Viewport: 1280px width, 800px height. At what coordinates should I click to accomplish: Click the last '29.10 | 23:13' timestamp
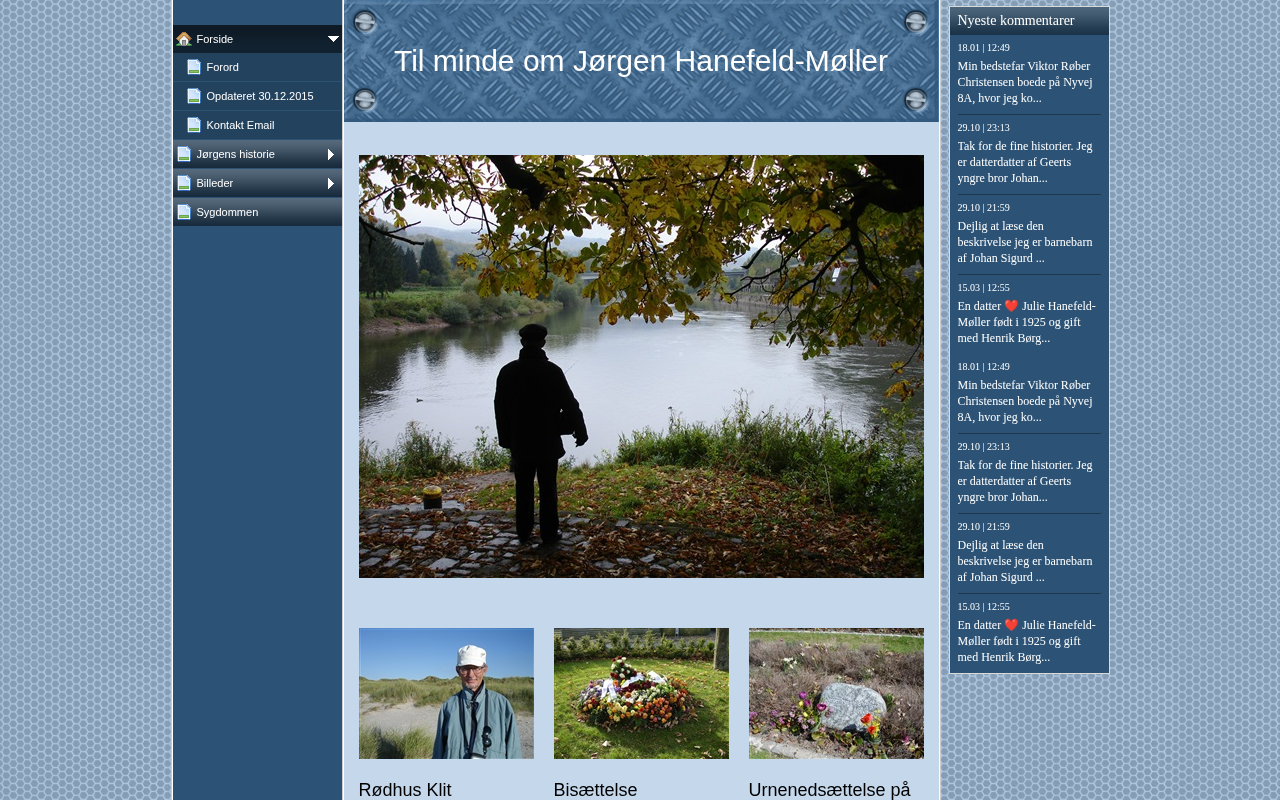pyautogui.click(x=984, y=447)
